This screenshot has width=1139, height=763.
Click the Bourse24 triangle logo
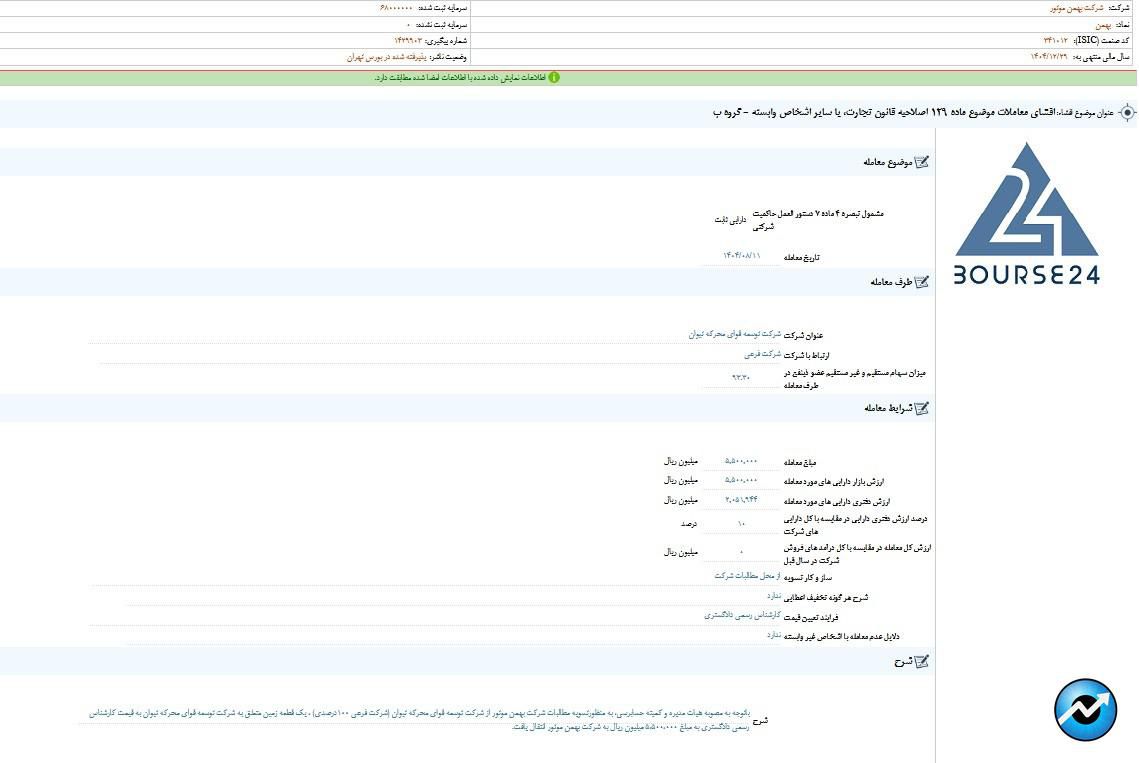[1026, 213]
